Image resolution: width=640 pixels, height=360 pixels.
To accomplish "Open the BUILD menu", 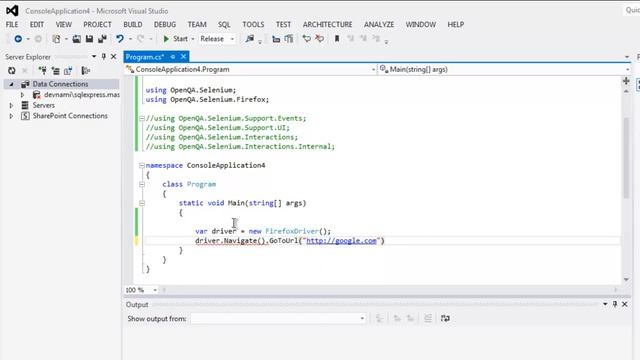I will tap(133, 24).
